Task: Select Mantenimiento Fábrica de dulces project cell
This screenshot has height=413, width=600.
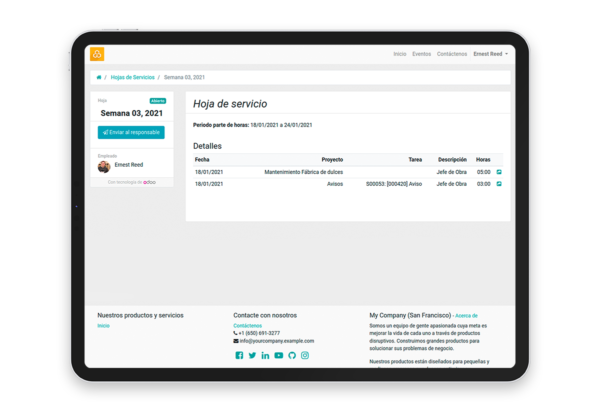Action: click(x=304, y=172)
